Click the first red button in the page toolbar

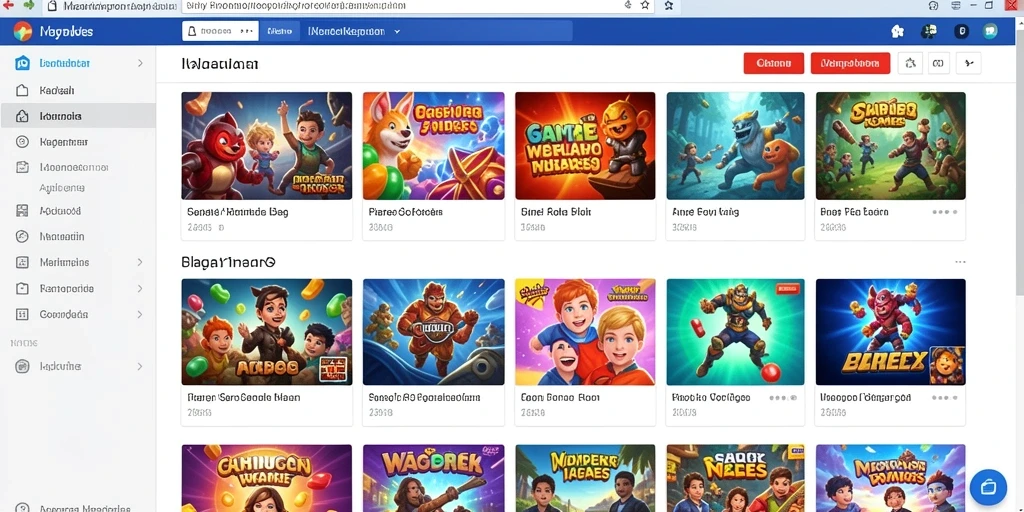coord(774,63)
